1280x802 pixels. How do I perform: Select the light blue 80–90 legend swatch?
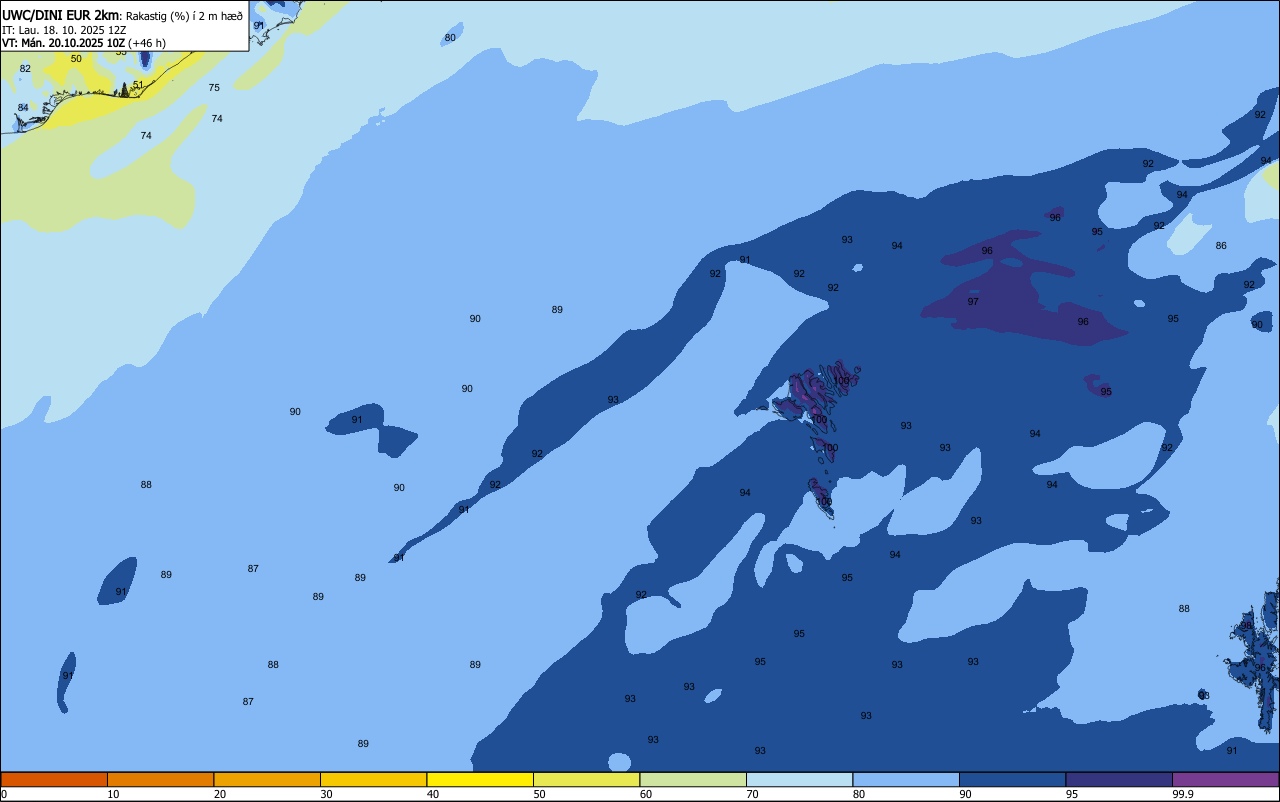[x=906, y=779]
